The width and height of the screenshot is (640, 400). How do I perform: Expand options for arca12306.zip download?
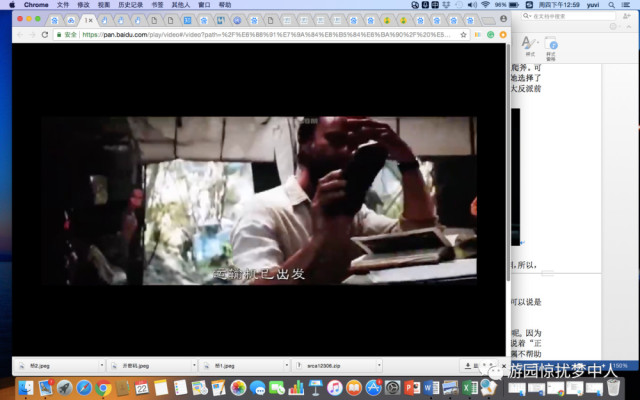pos(380,366)
